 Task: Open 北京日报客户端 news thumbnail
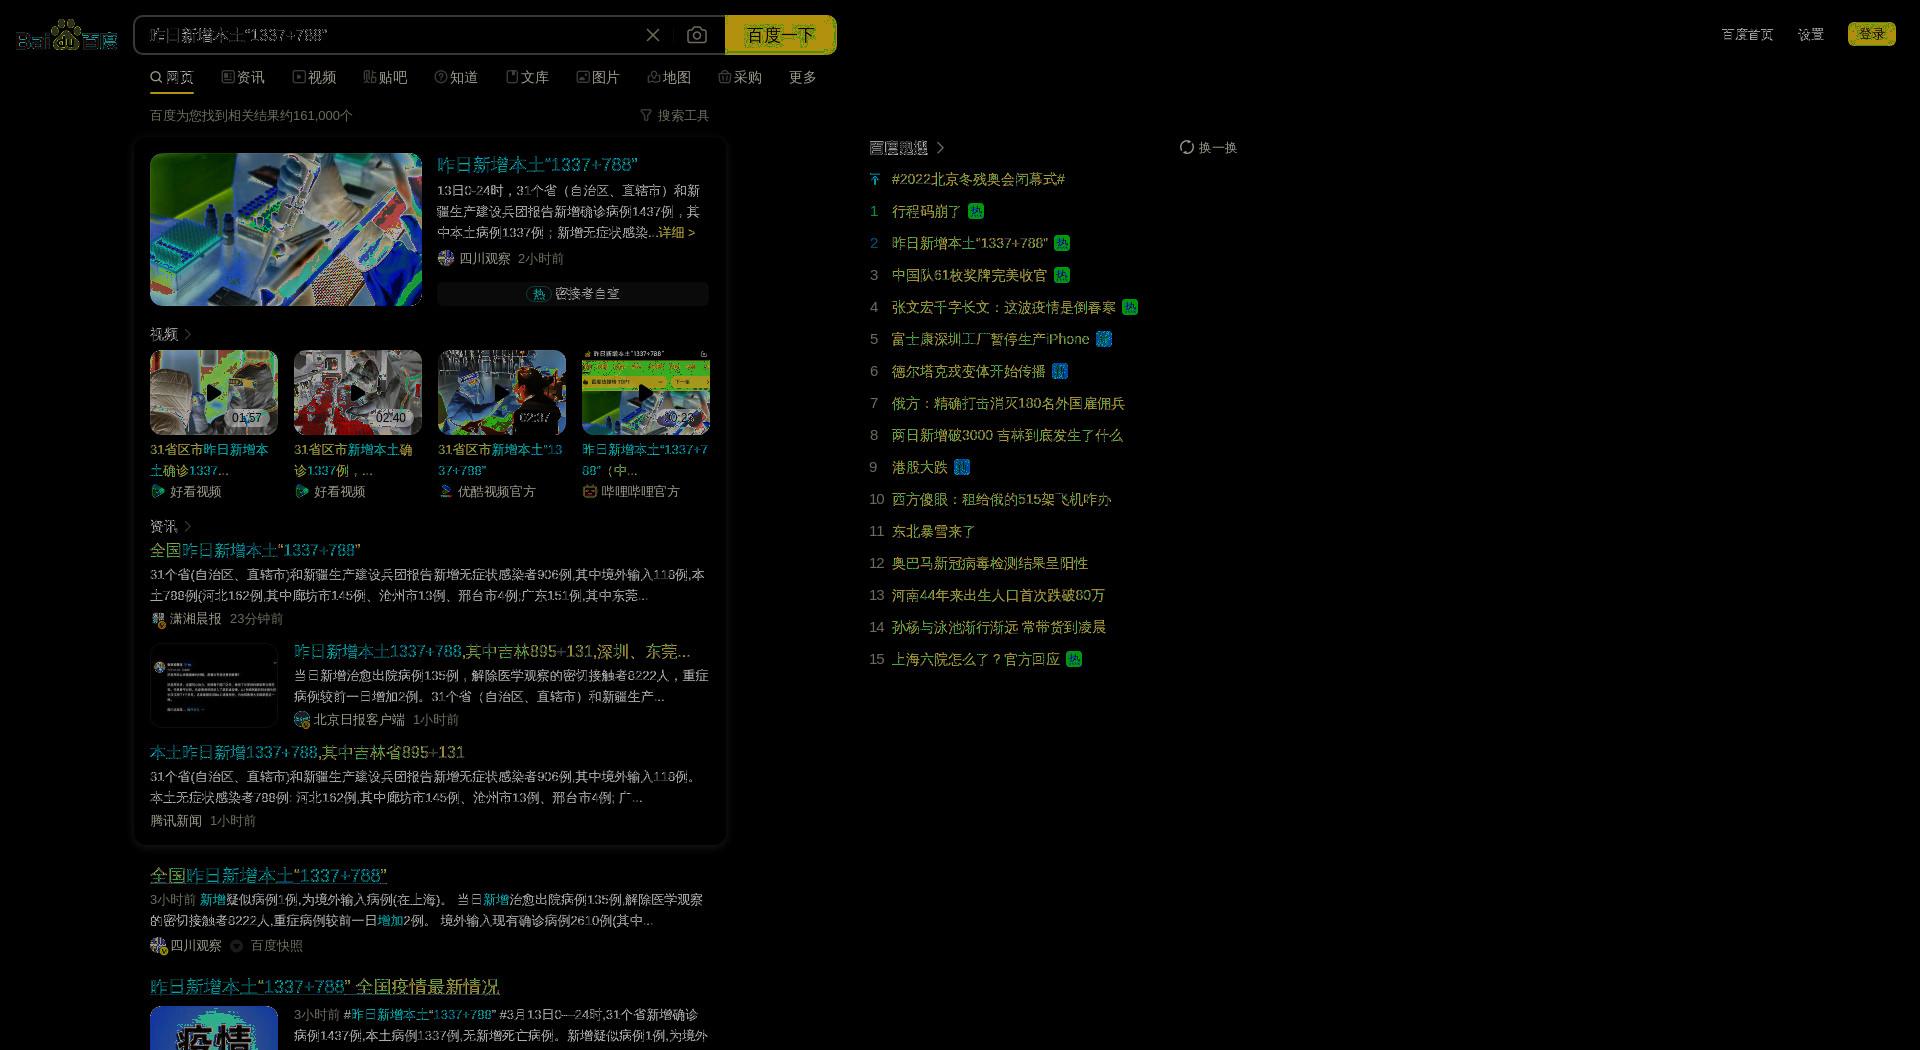pos(214,685)
